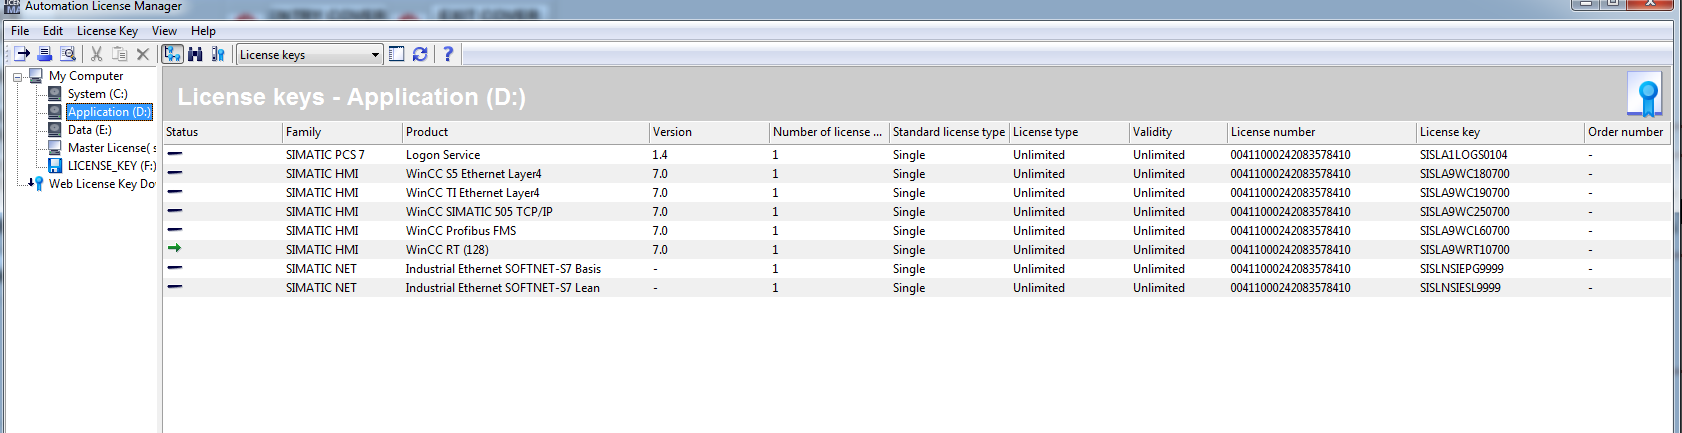Select Data (E:) in the tree
This screenshot has width=1682, height=433.
[90, 129]
